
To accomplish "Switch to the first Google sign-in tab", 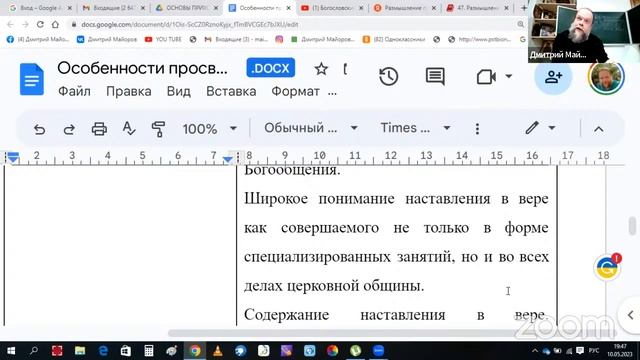I will 40,8.
